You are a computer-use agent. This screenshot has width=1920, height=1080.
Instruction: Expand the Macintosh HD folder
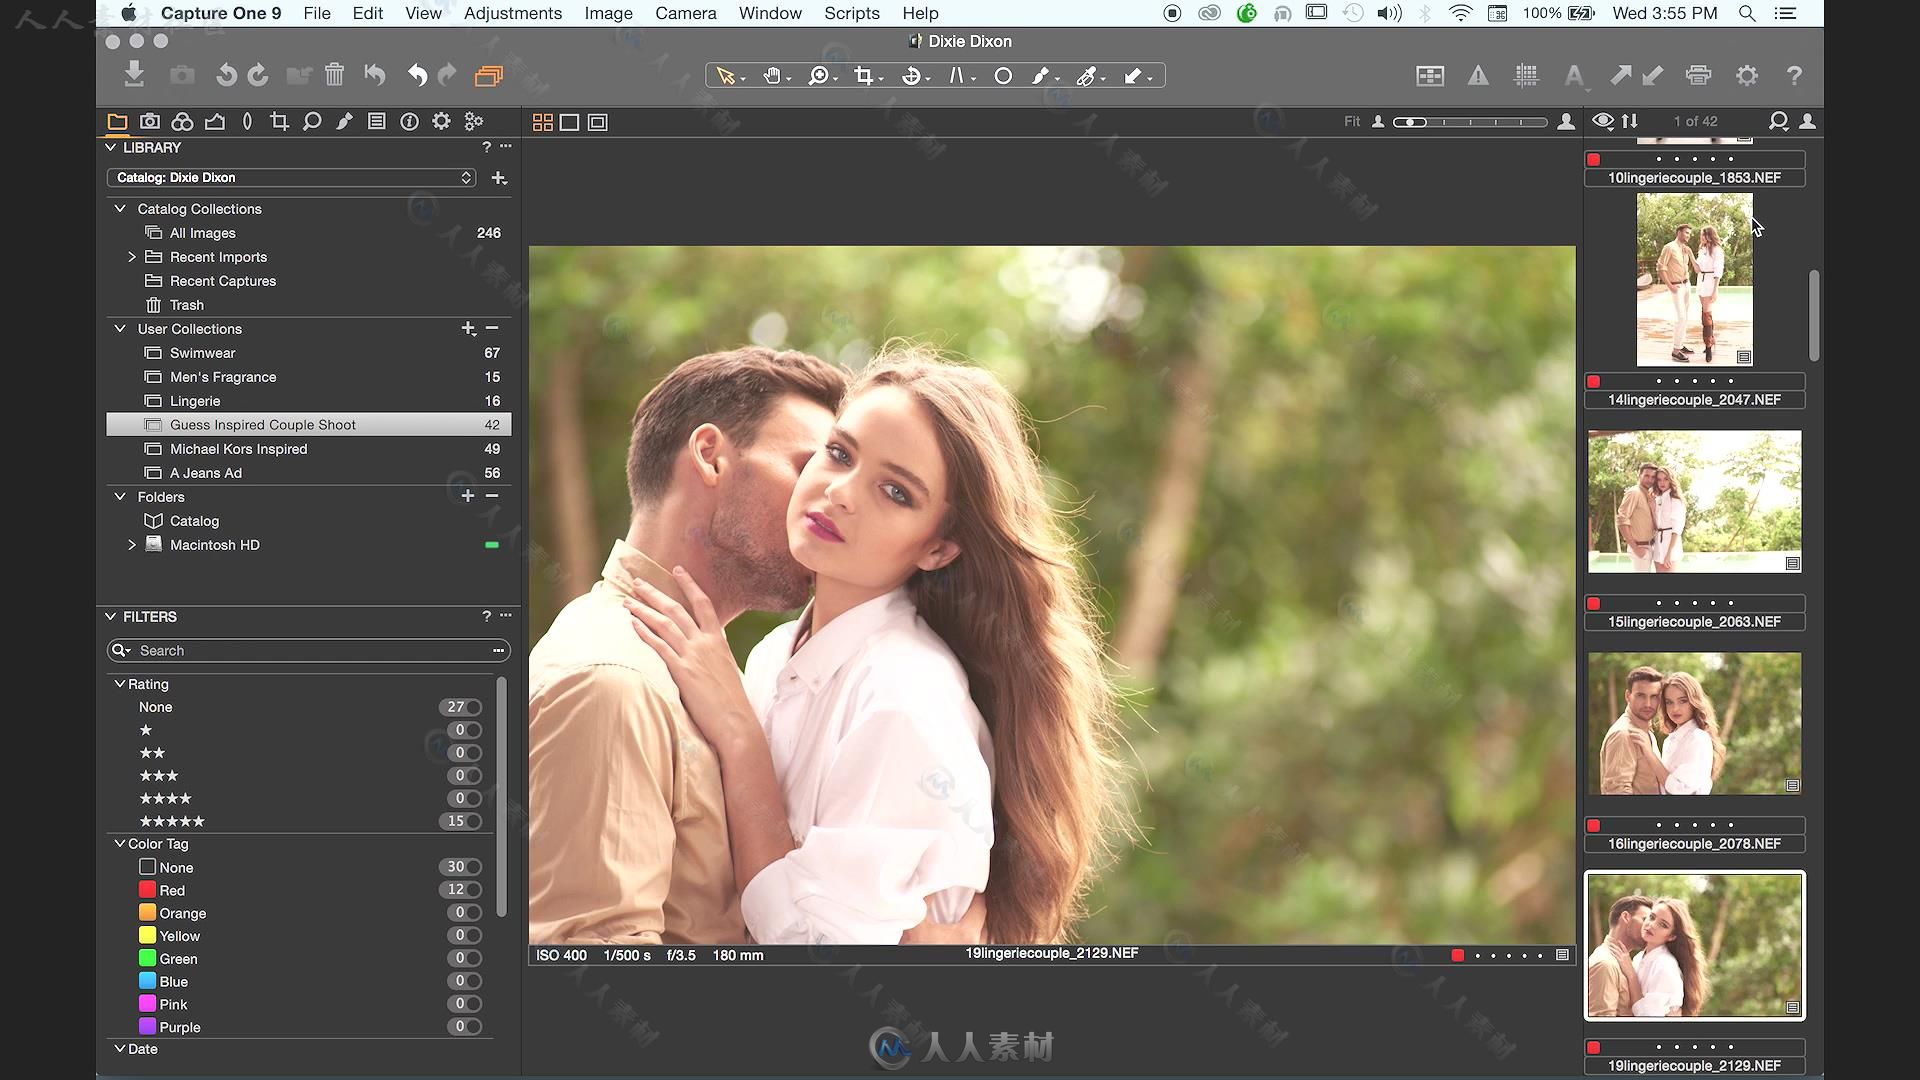pyautogui.click(x=132, y=545)
